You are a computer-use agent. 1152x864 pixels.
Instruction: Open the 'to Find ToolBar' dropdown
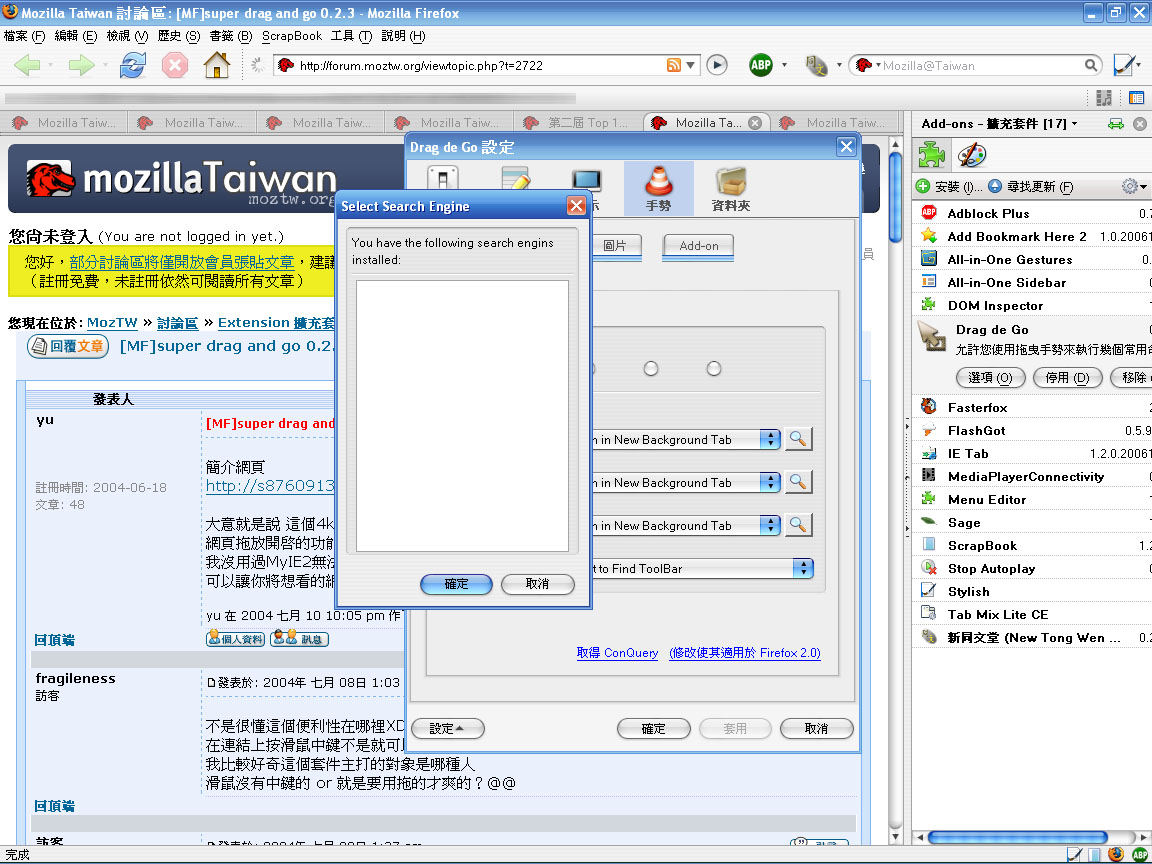[803, 568]
